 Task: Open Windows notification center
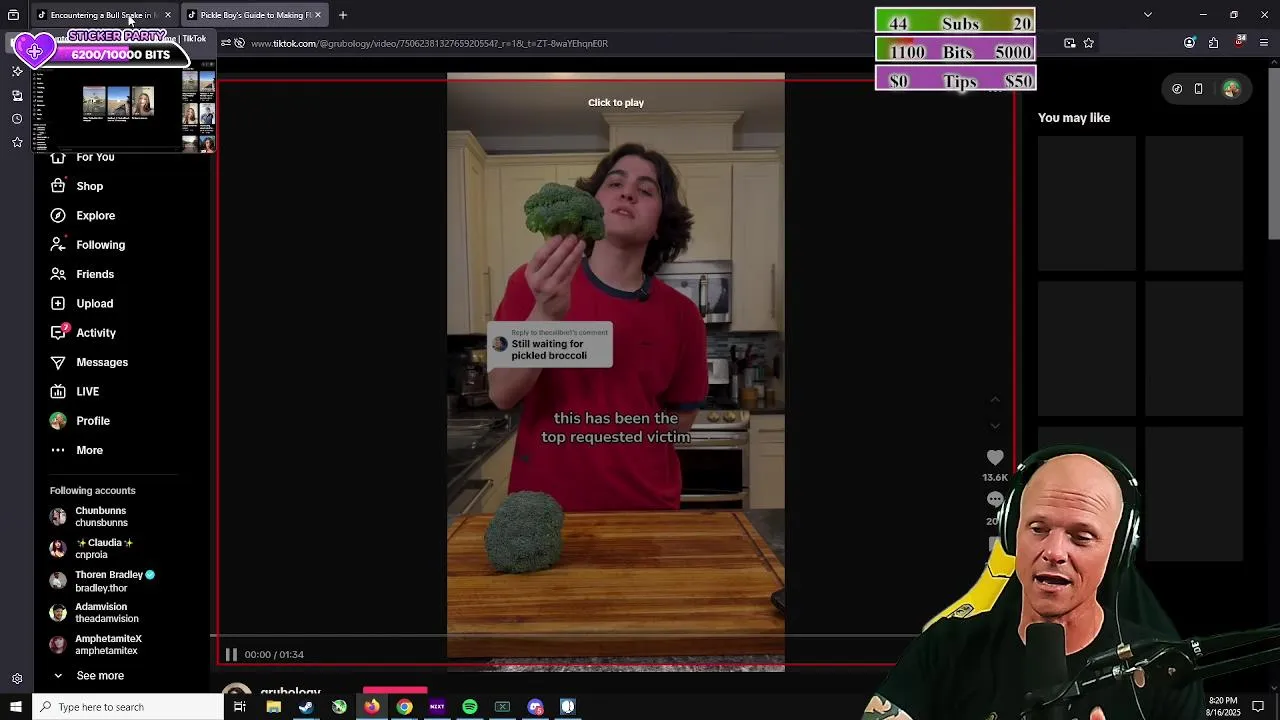pos(1258,707)
